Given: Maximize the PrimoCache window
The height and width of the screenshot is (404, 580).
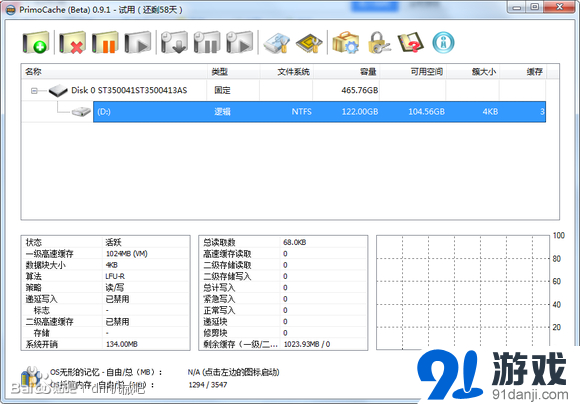Looking at the screenshot, I should pos(535,7).
